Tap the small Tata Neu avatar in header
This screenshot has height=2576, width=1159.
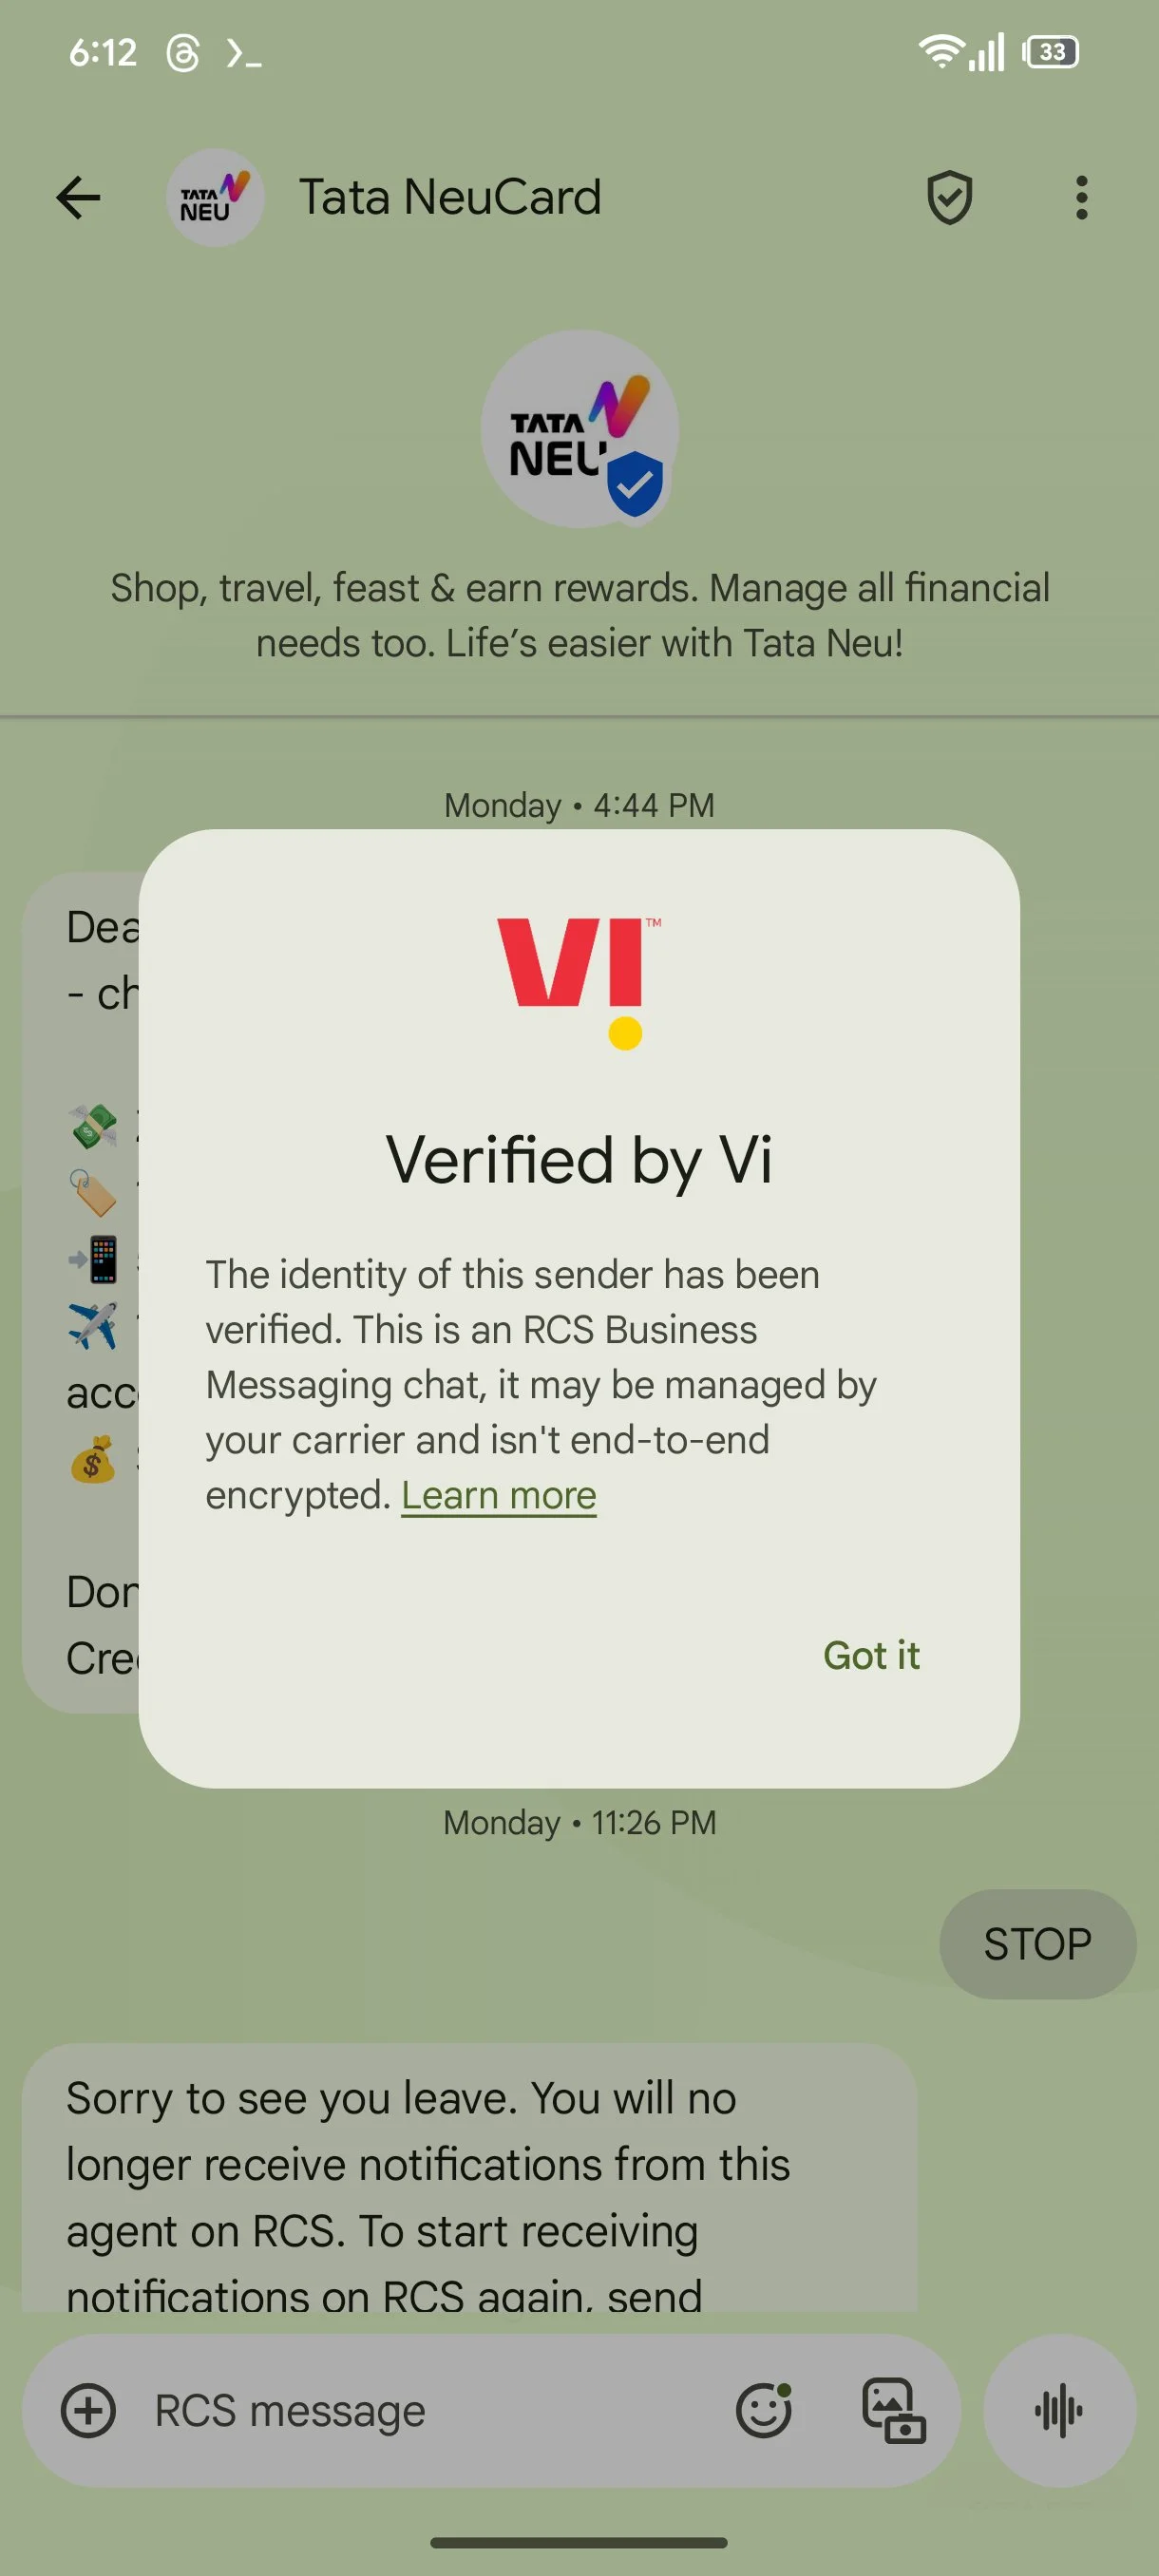(x=215, y=197)
